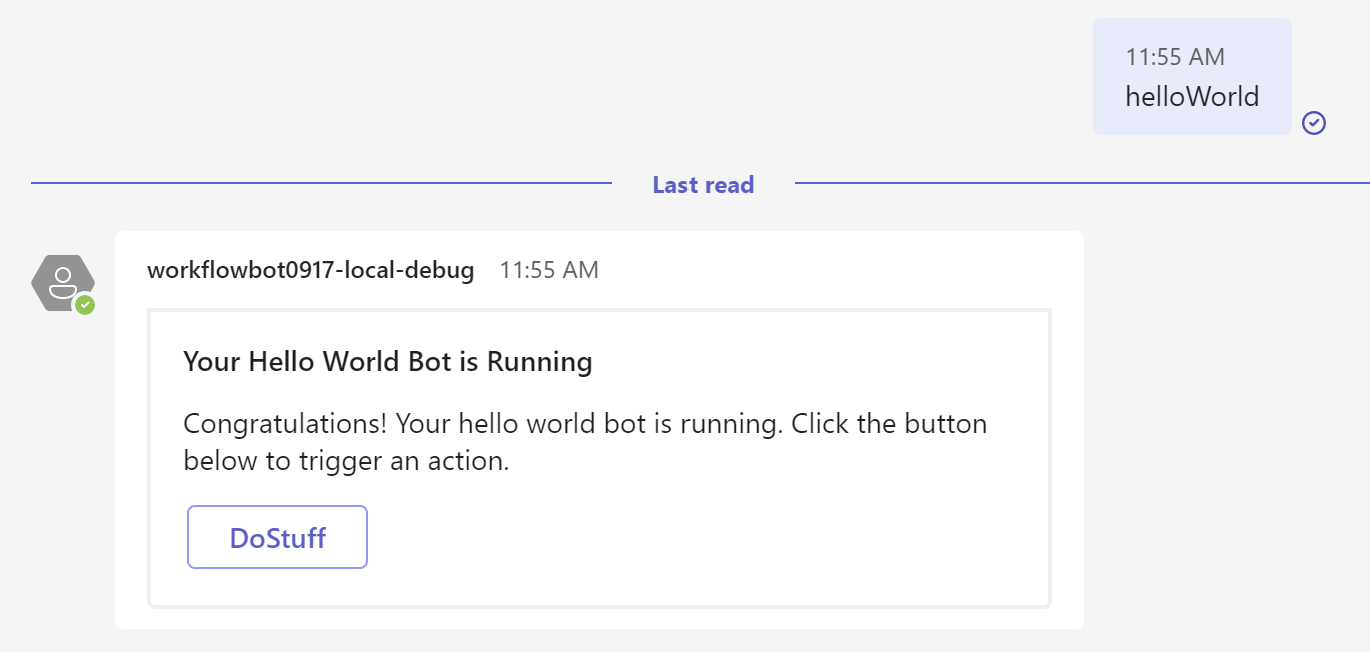This screenshot has height=652, width=1370.
Task: Click the Congratulations message body text
Action: tap(585, 442)
